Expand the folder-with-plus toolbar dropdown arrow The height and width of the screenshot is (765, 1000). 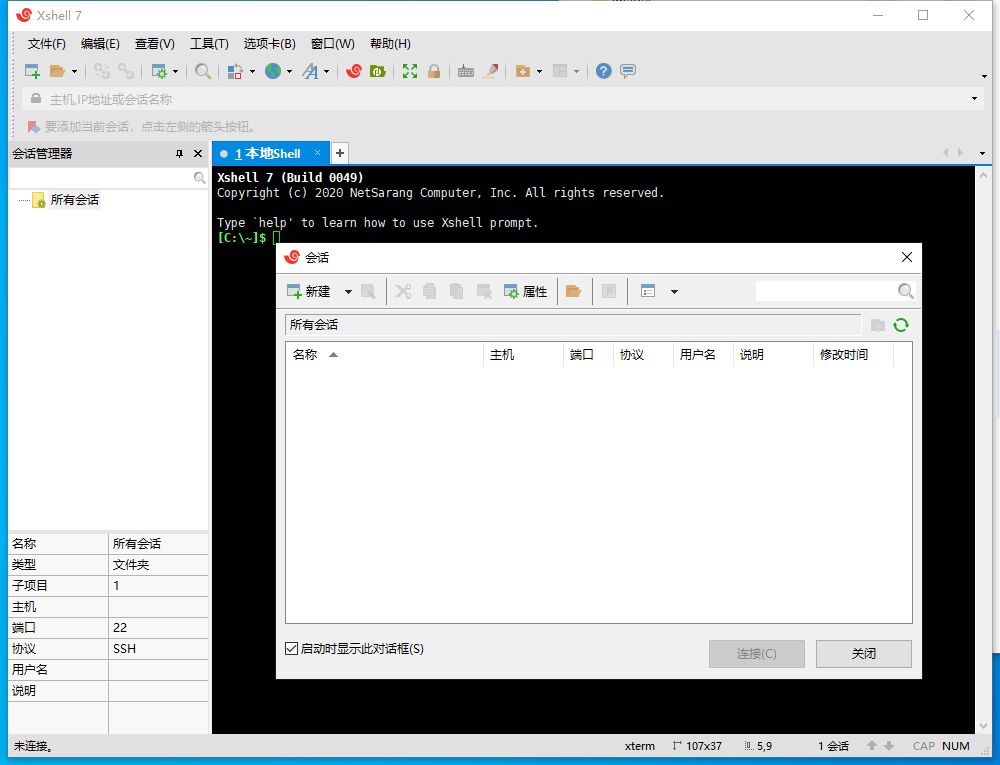coord(539,71)
